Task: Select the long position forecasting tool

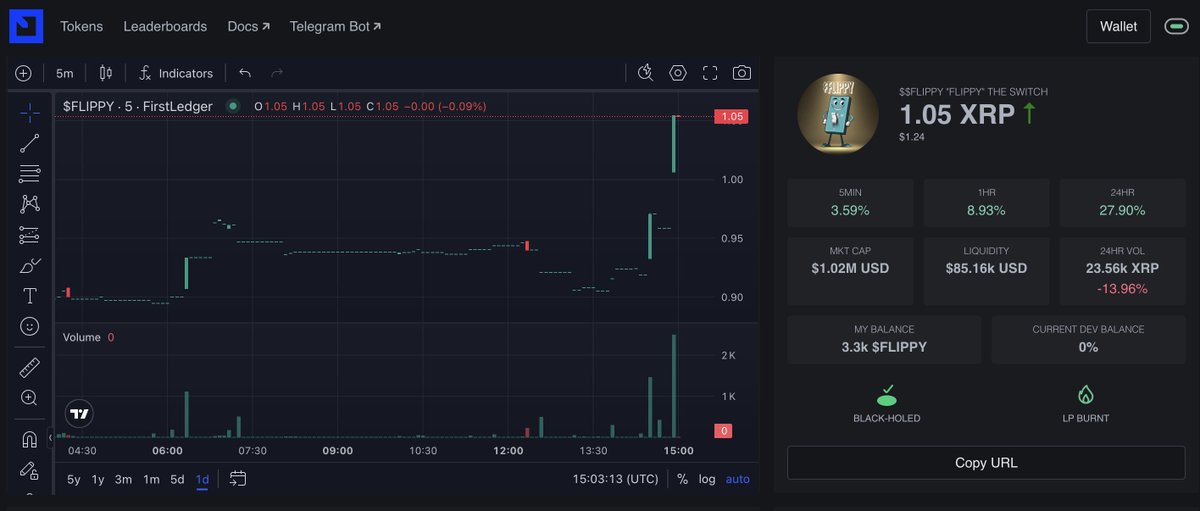Action: 30,235
